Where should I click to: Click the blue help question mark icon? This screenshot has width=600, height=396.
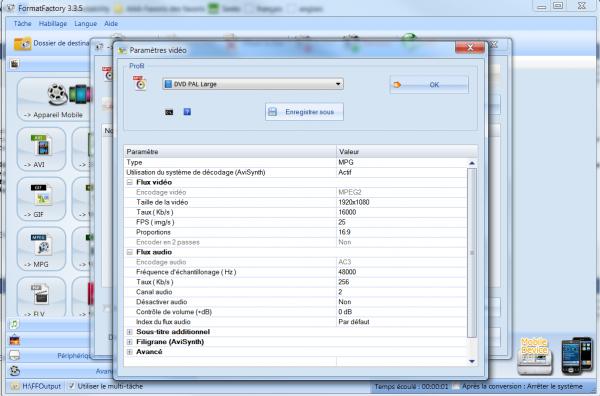(187, 112)
